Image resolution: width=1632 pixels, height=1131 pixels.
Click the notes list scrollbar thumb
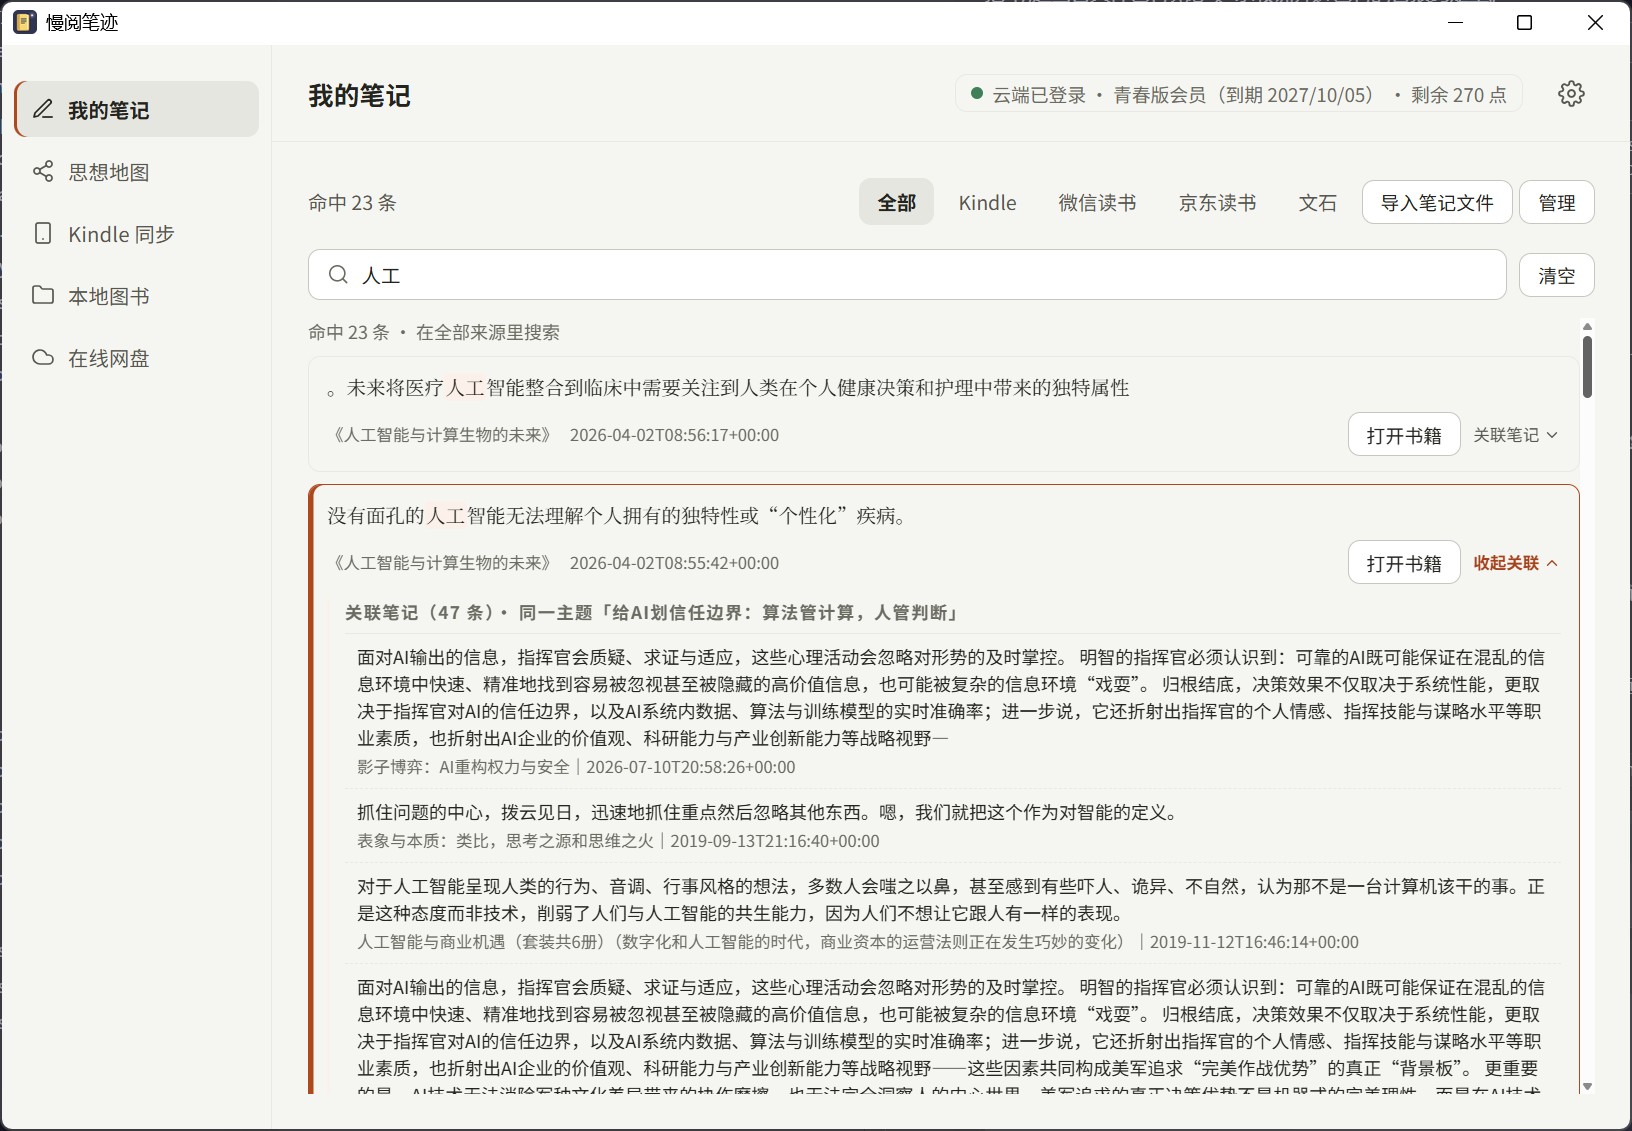pos(1587,366)
